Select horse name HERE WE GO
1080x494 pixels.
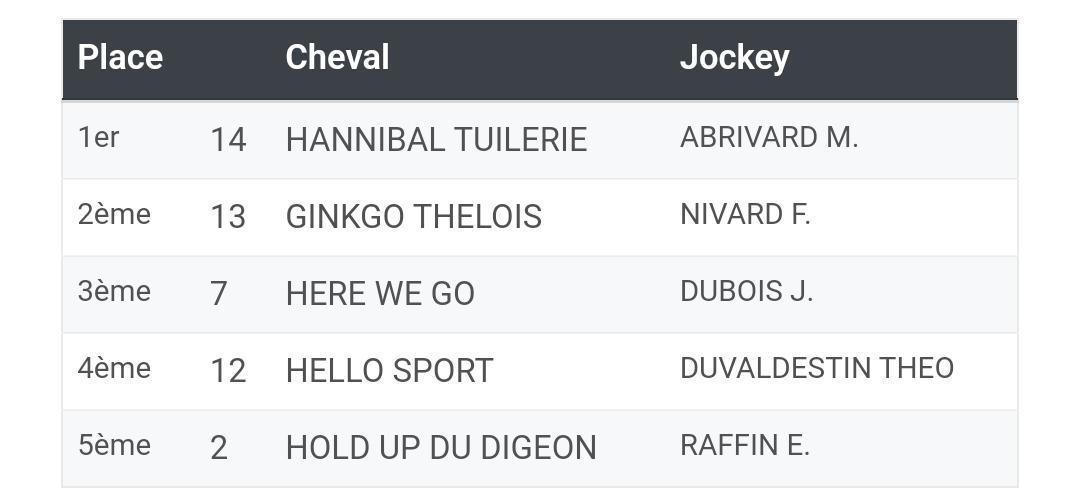click(380, 294)
